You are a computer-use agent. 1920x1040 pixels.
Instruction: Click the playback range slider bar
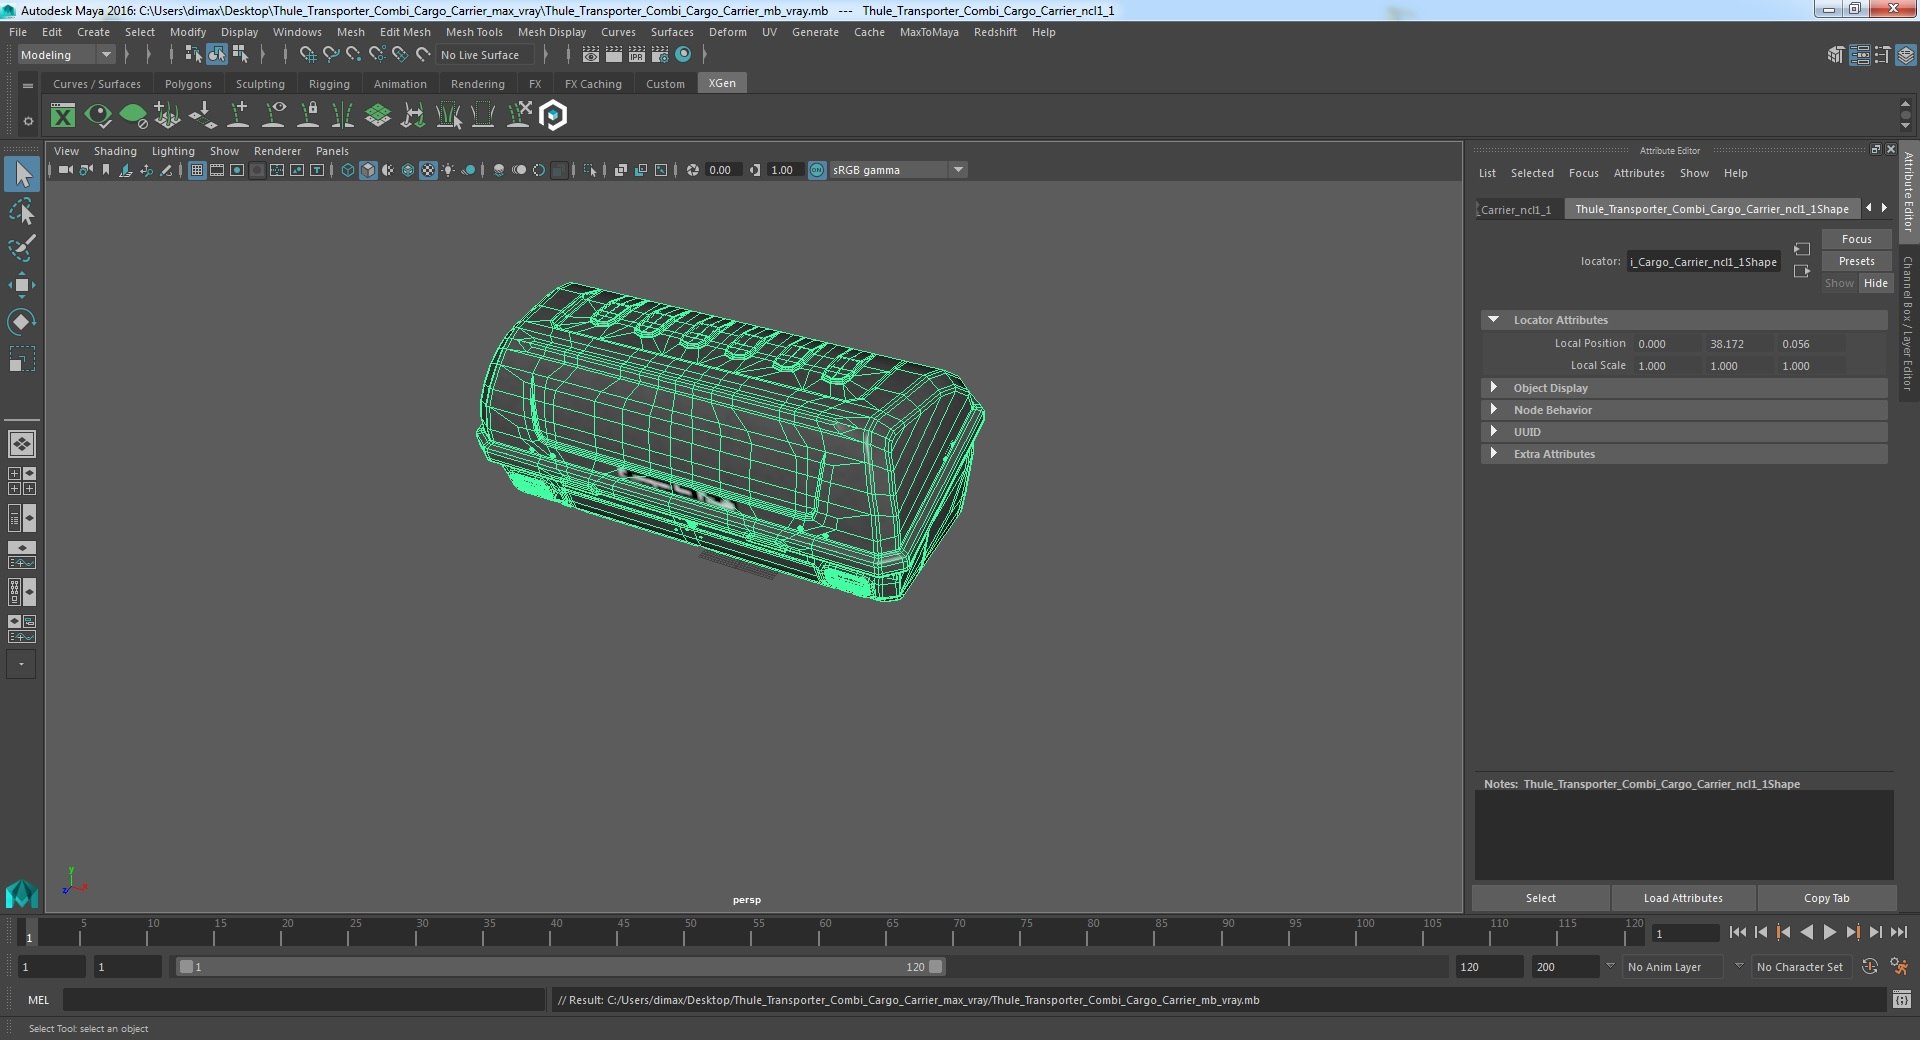click(559, 967)
